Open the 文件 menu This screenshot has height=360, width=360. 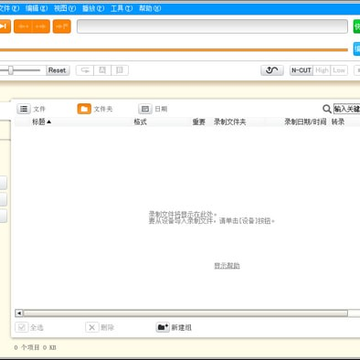[x=9, y=9]
